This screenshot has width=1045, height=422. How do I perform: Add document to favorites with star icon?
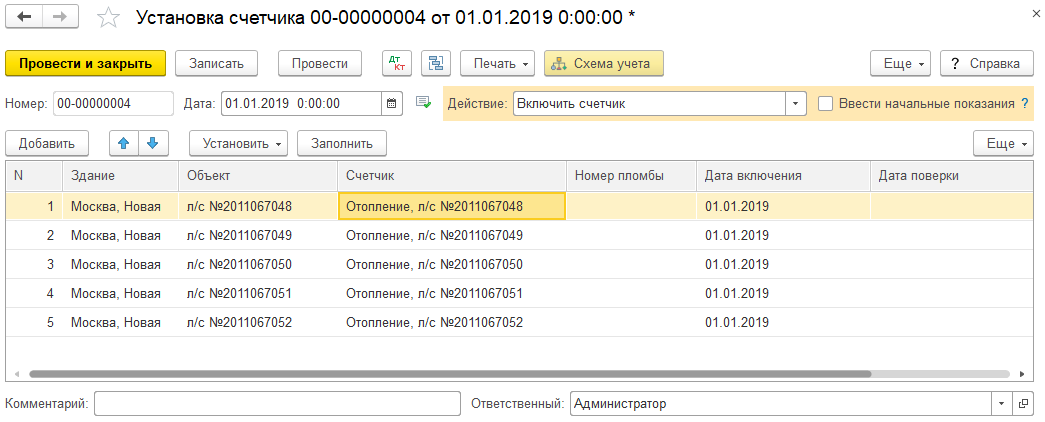pos(110,18)
